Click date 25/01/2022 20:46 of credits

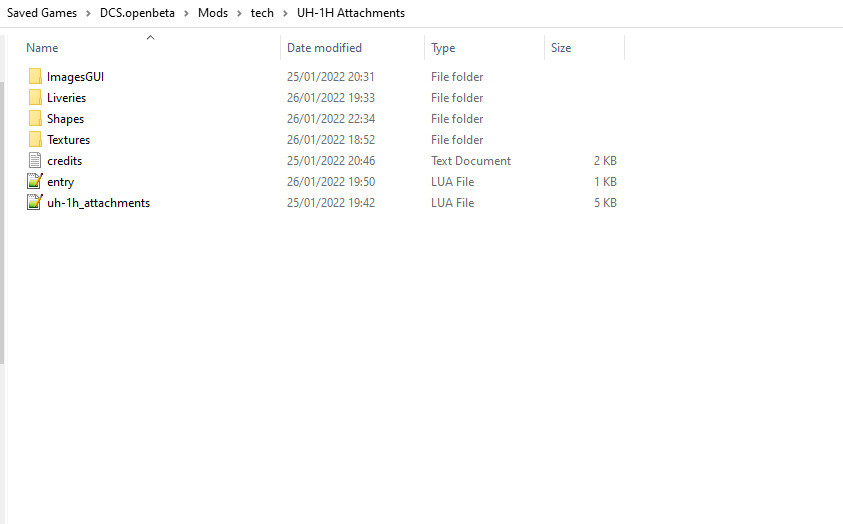331,161
